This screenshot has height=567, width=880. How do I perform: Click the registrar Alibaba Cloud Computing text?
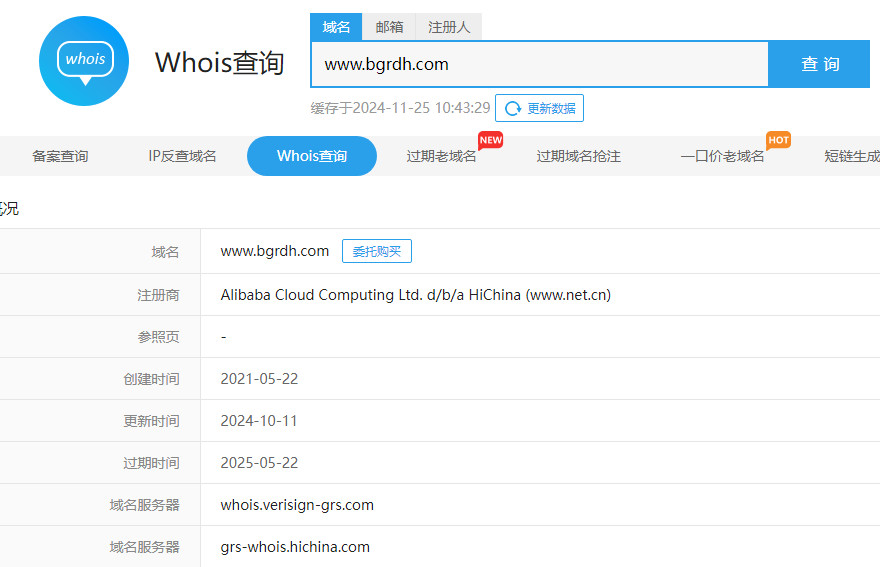pyautogui.click(x=415, y=295)
